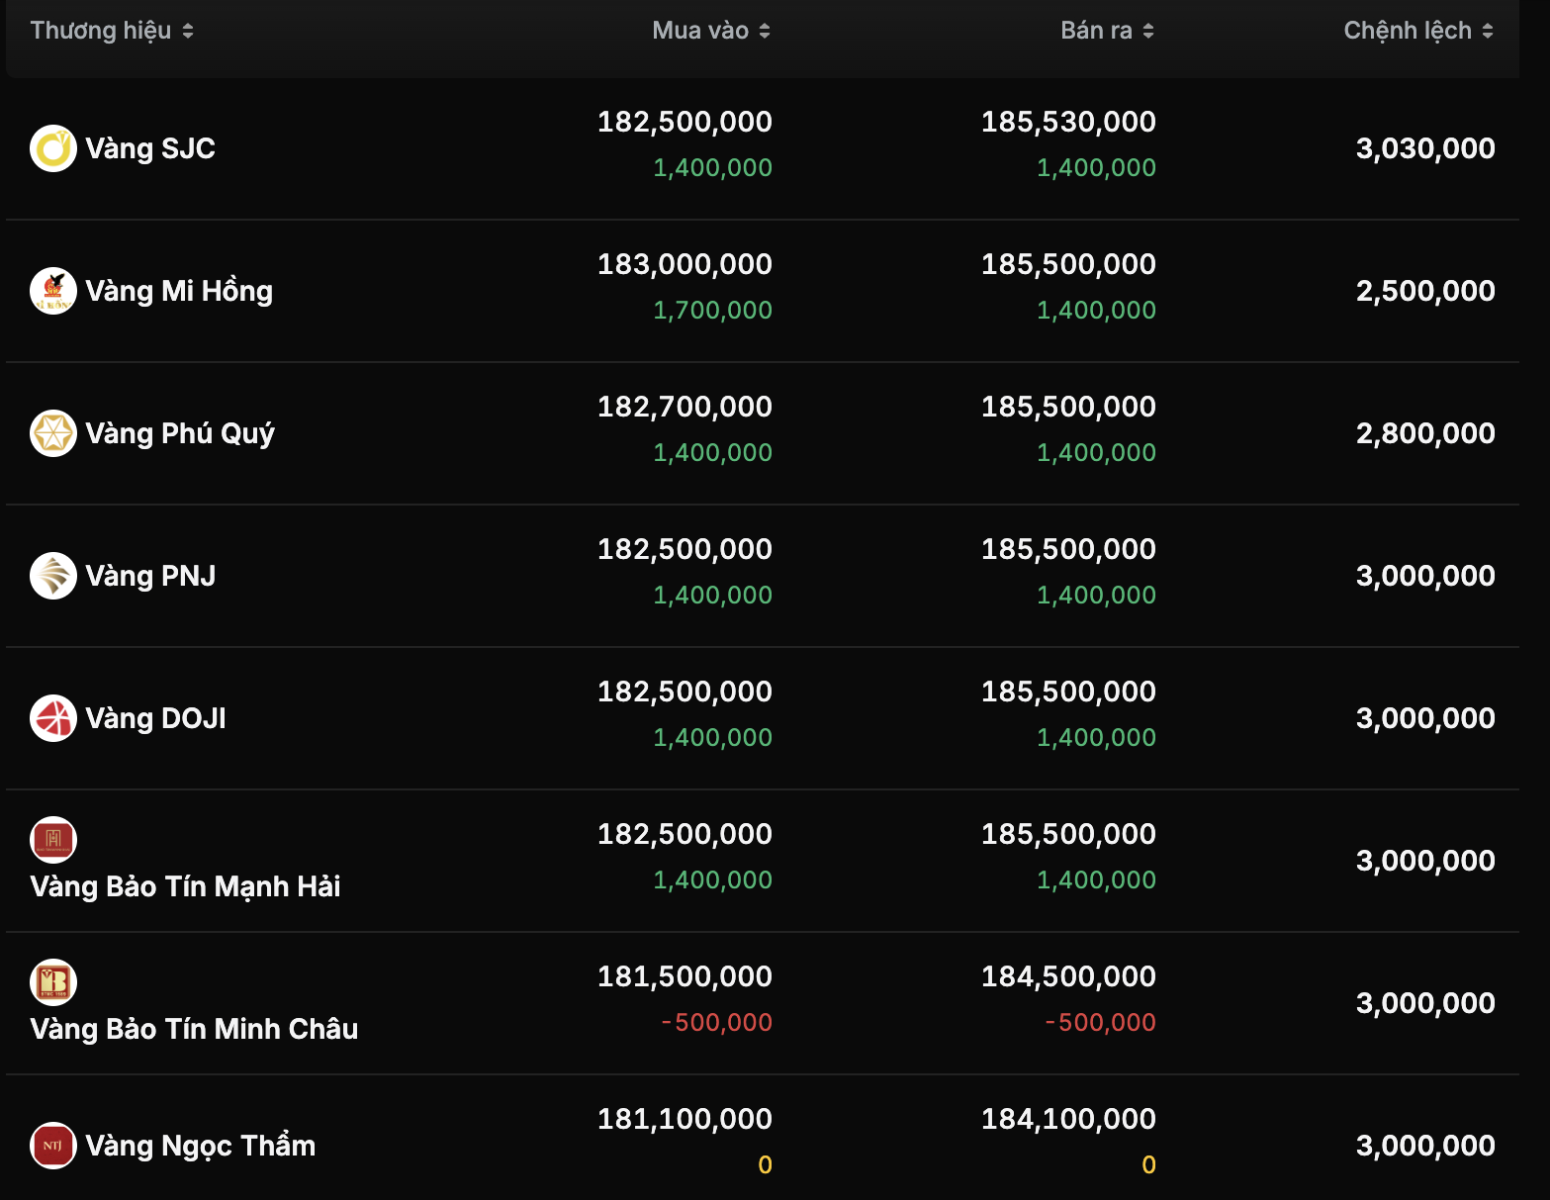Click the Vàng Phú Quý 2,800,000 spread value

[x=1425, y=434]
